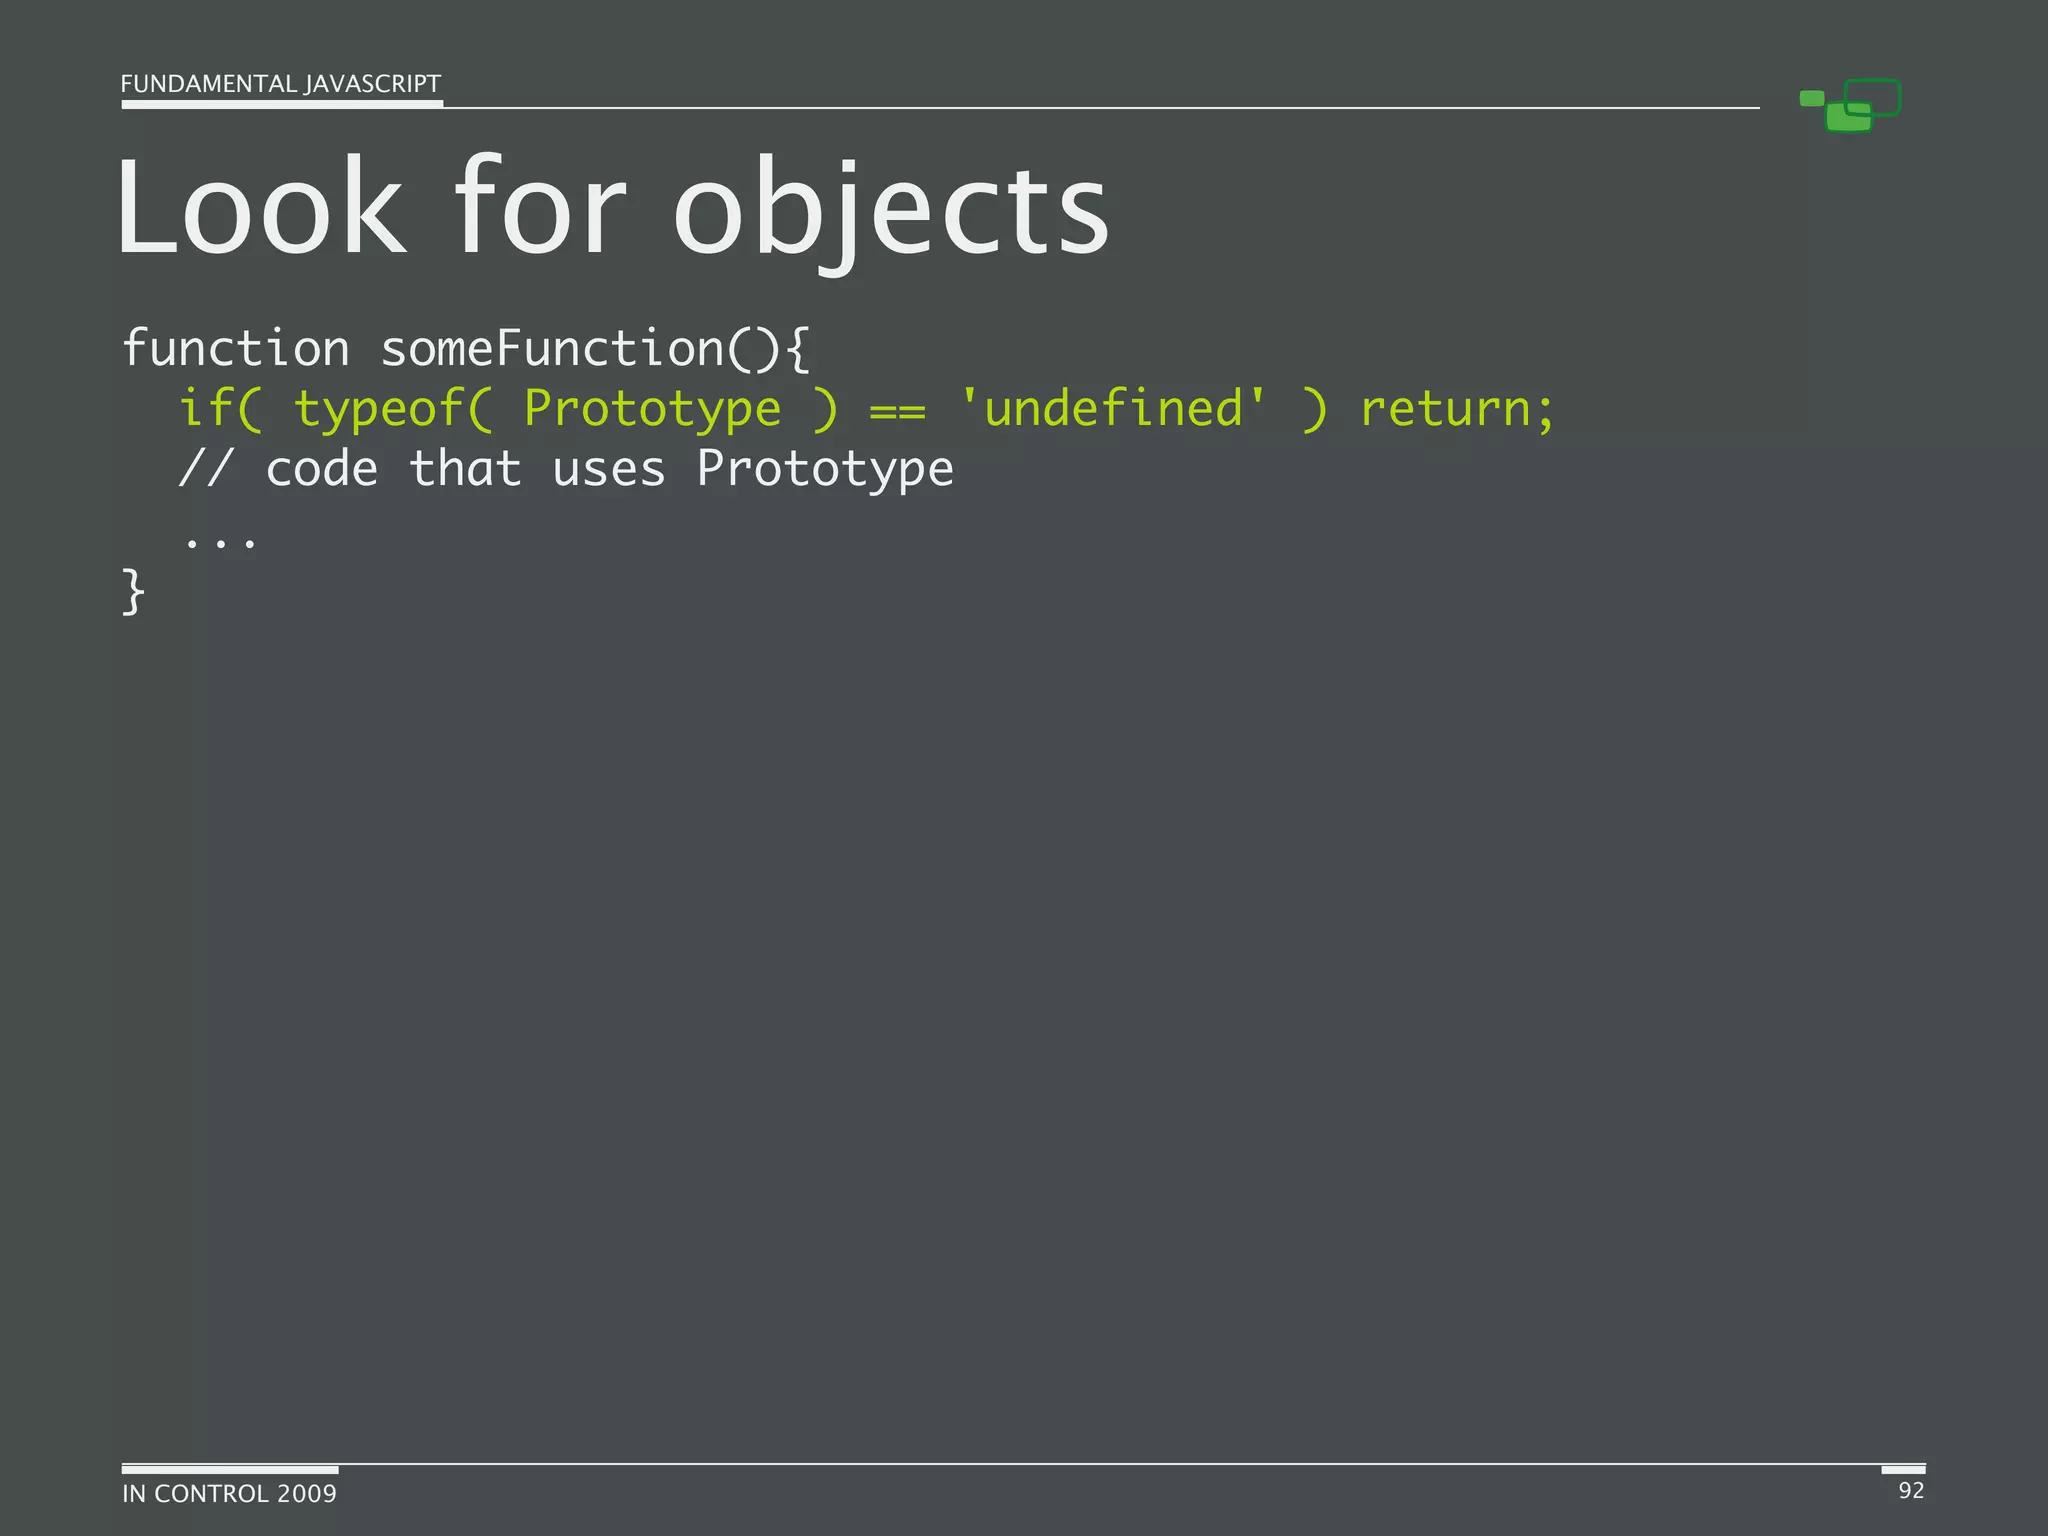
Task: Click "code that uses" comment text
Action: [465, 469]
